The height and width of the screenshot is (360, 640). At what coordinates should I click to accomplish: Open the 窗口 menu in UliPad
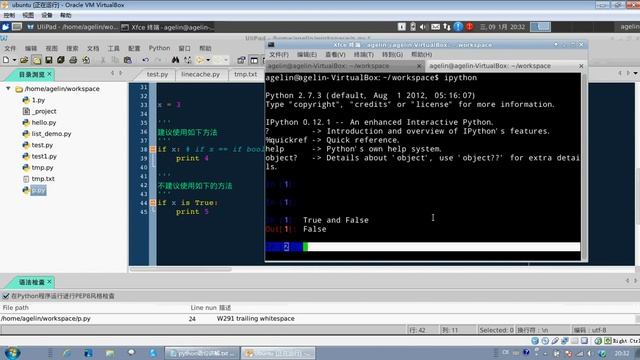[x=184, y=48]
